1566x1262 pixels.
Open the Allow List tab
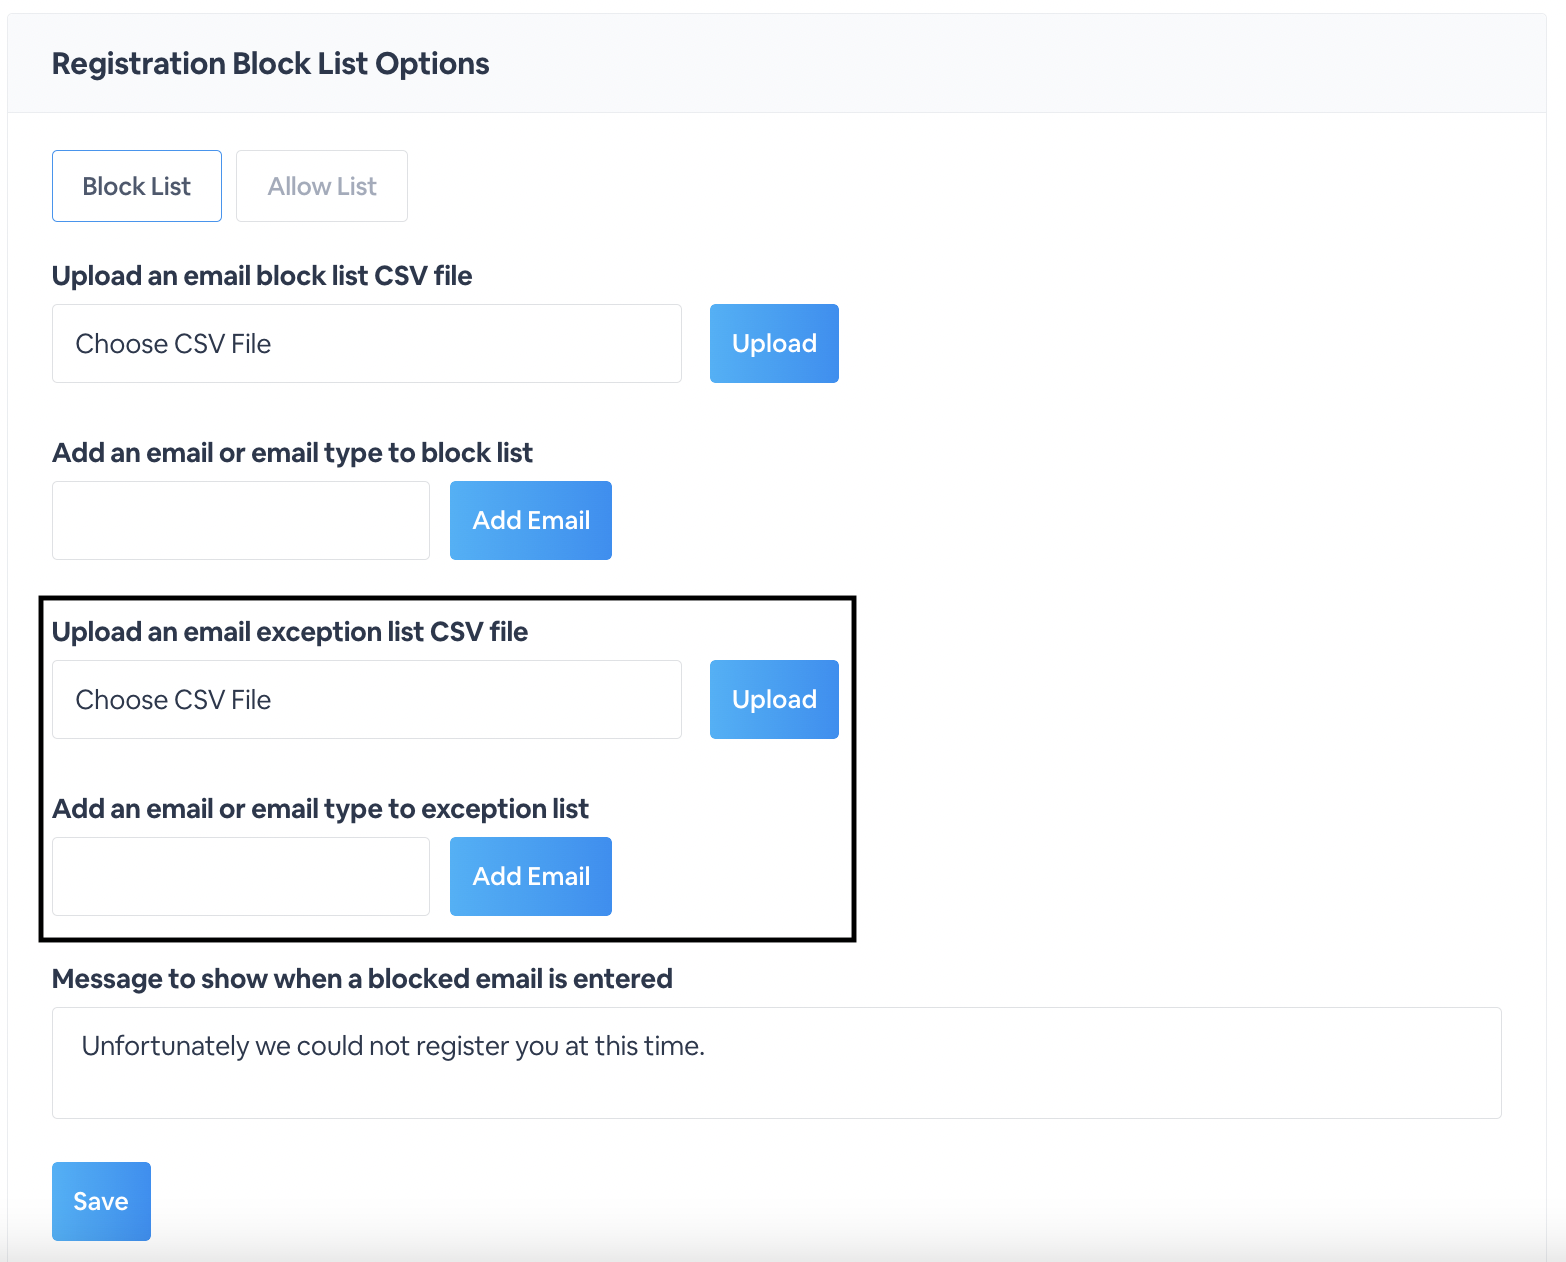(322, 186)
